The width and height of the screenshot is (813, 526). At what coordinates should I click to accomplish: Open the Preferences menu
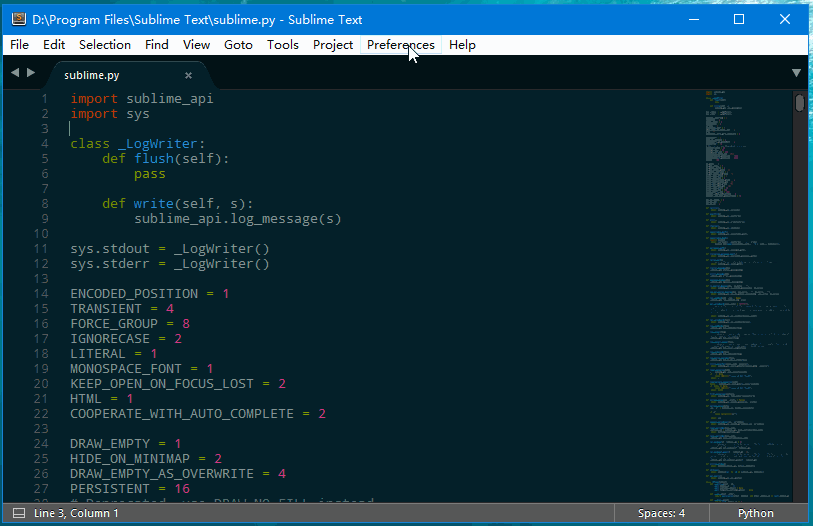coord(401,45)
